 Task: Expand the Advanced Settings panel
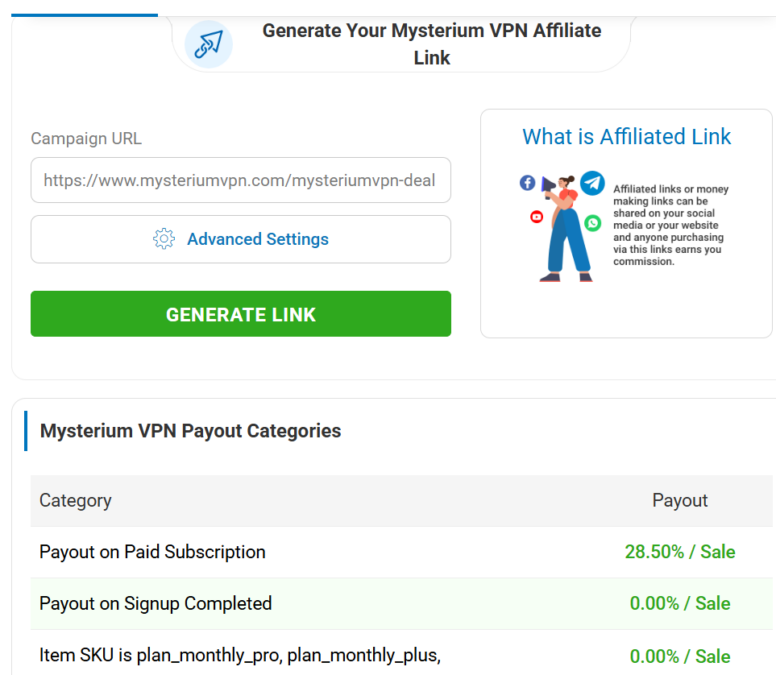[x=241, y=239]
